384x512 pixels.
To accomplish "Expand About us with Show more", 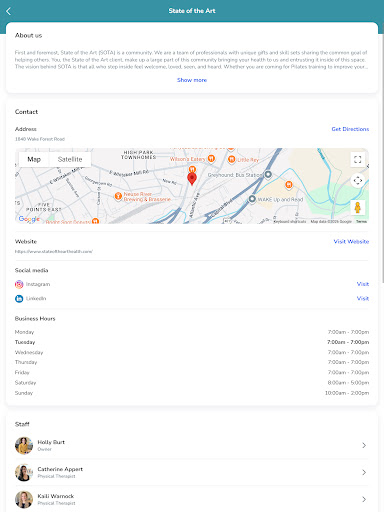I will tap(192, 80).
